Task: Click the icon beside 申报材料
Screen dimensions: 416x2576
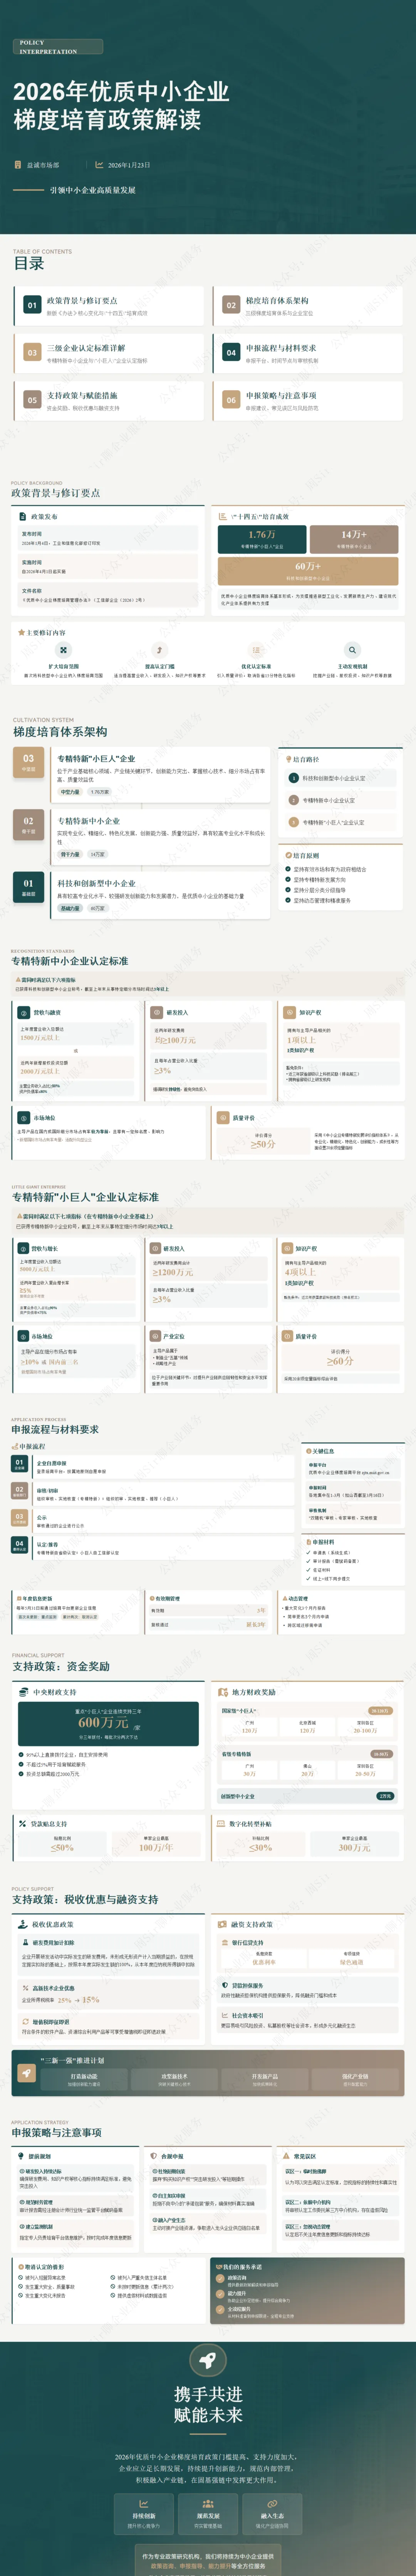Action: [x=309, y=1541]
